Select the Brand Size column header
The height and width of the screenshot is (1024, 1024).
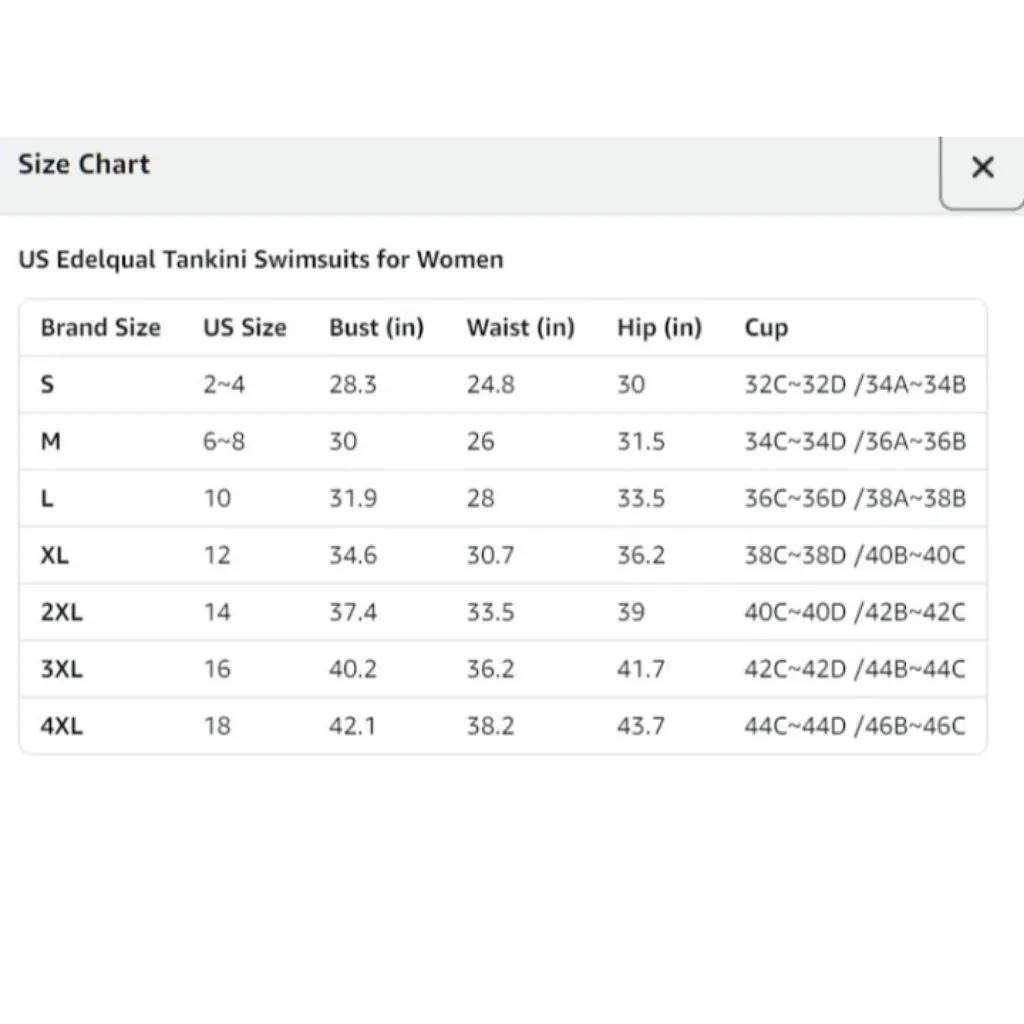(x=100, y=328)
